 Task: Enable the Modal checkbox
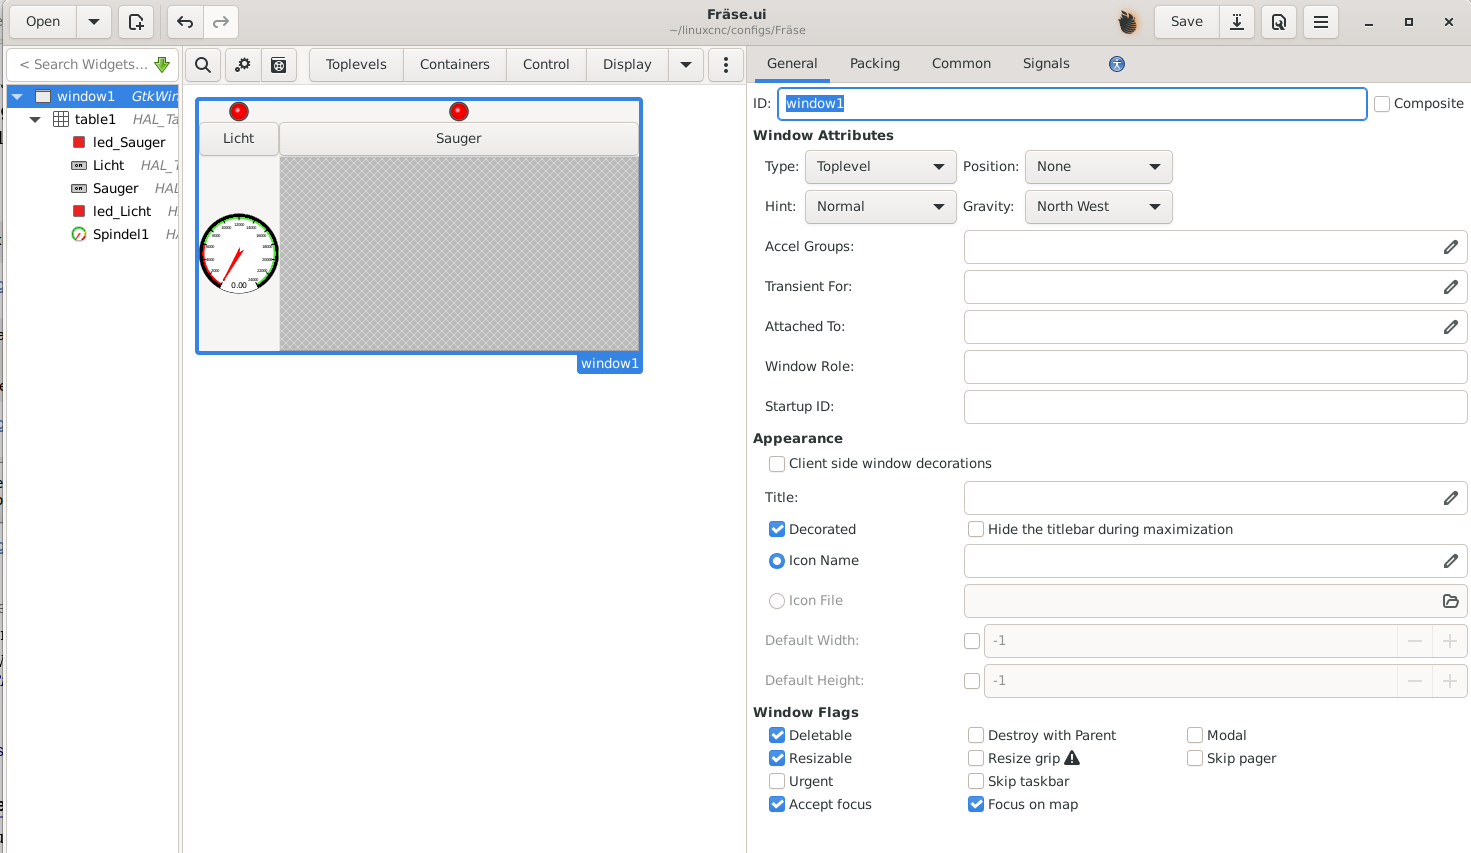[1195, 736]
